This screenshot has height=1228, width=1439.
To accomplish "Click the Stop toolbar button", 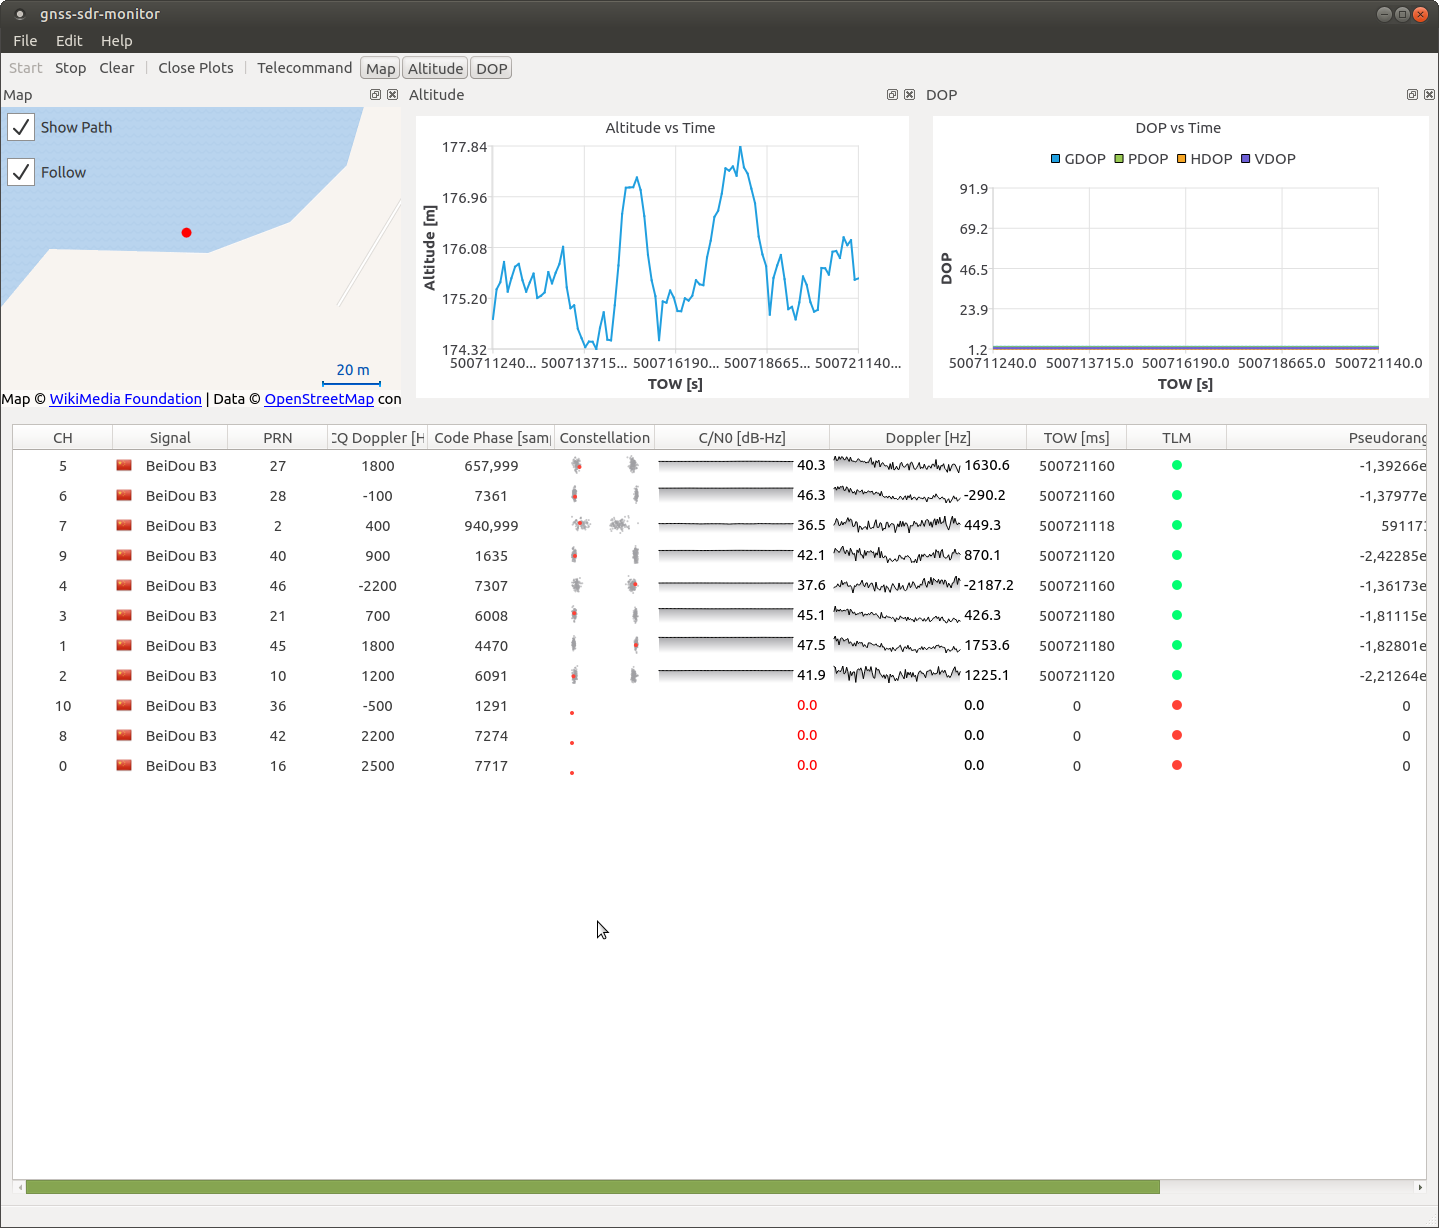I will pyautogui.click(x=70, y=67).
